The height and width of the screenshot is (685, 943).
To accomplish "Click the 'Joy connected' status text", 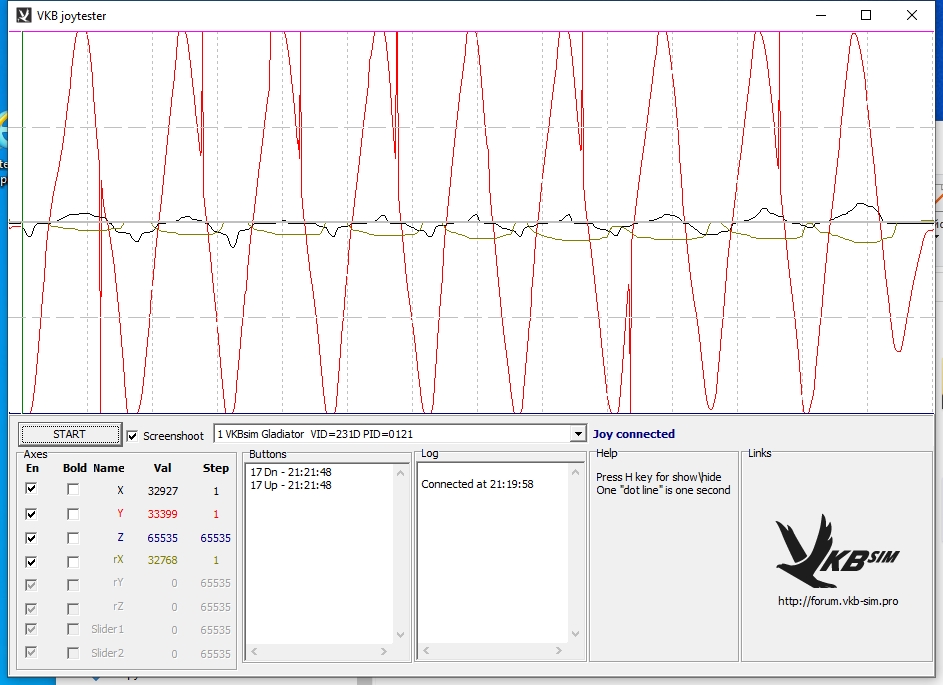I will (634, 434).
